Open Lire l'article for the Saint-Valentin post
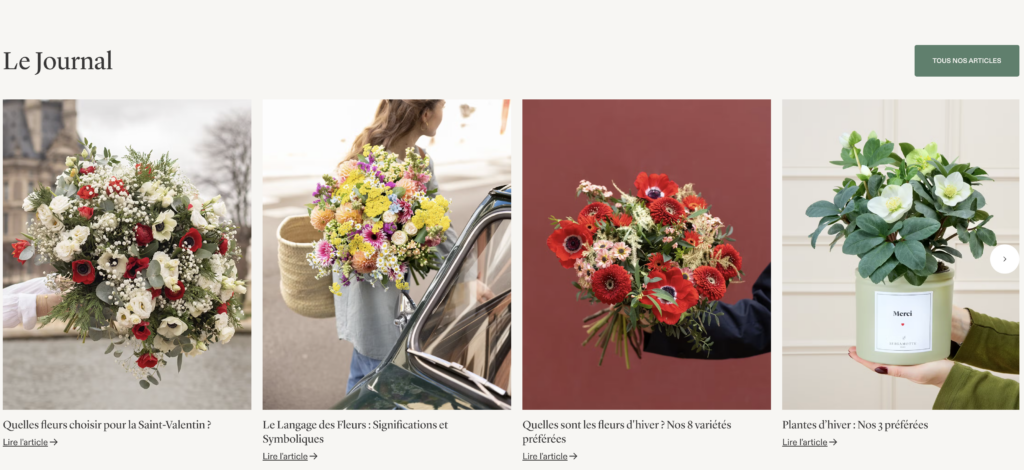This screenshot has width=1024, height=470. [25, 442]
